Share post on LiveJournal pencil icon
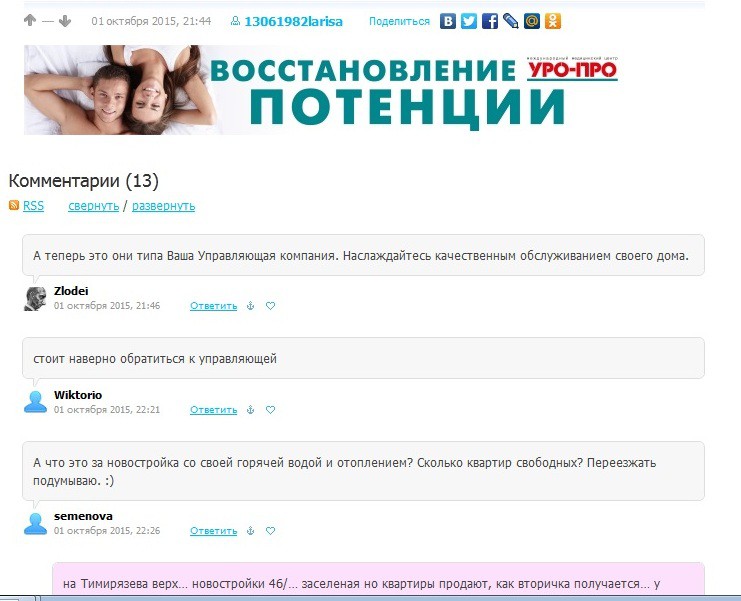The width and height of the screenshot is (741, 601). point(510,21)
